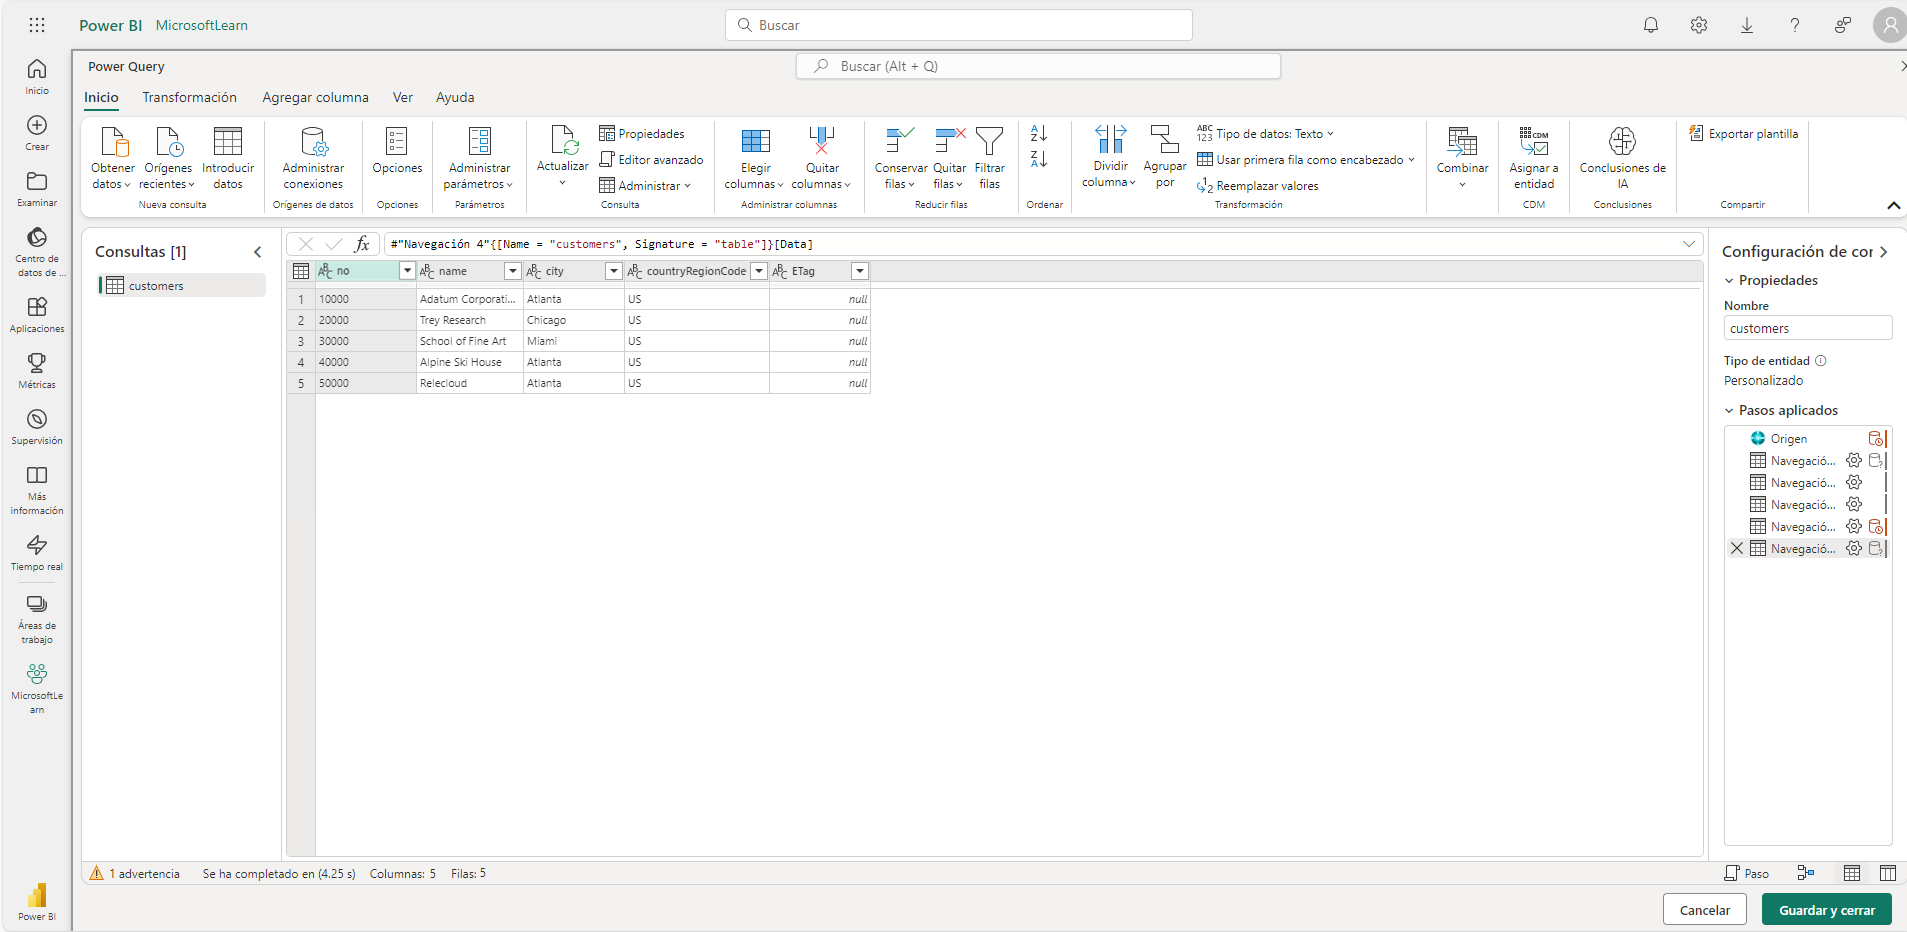Image resolution: width=1907 pixels, height=932 pixels.
Task: Open the Ver tab
Action: [x=403, y=97]
